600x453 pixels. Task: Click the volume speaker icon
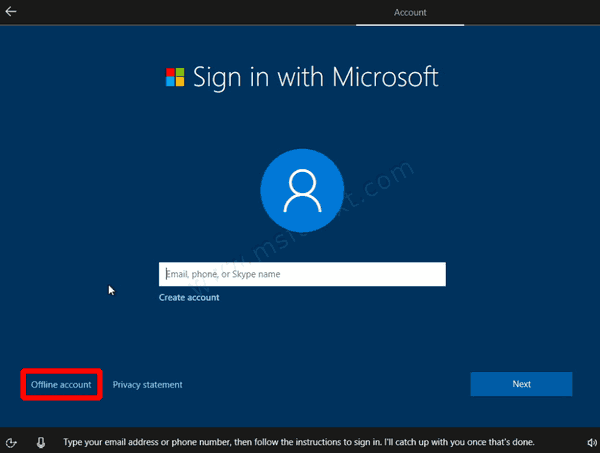[592, 443]
